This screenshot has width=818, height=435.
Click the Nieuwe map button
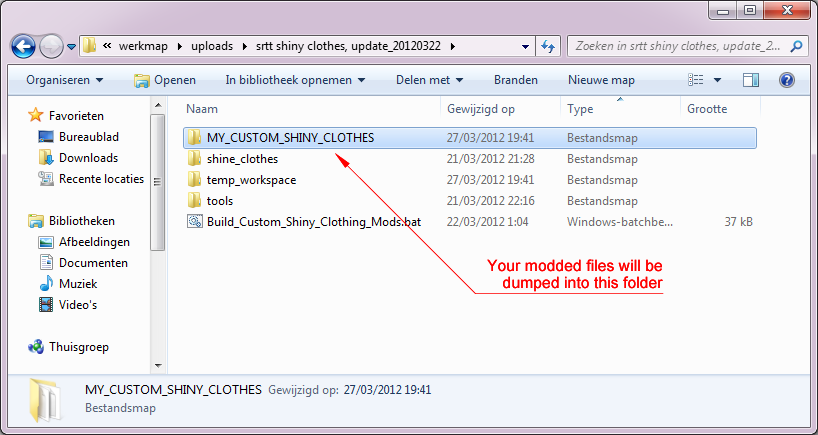pos(601,80)
